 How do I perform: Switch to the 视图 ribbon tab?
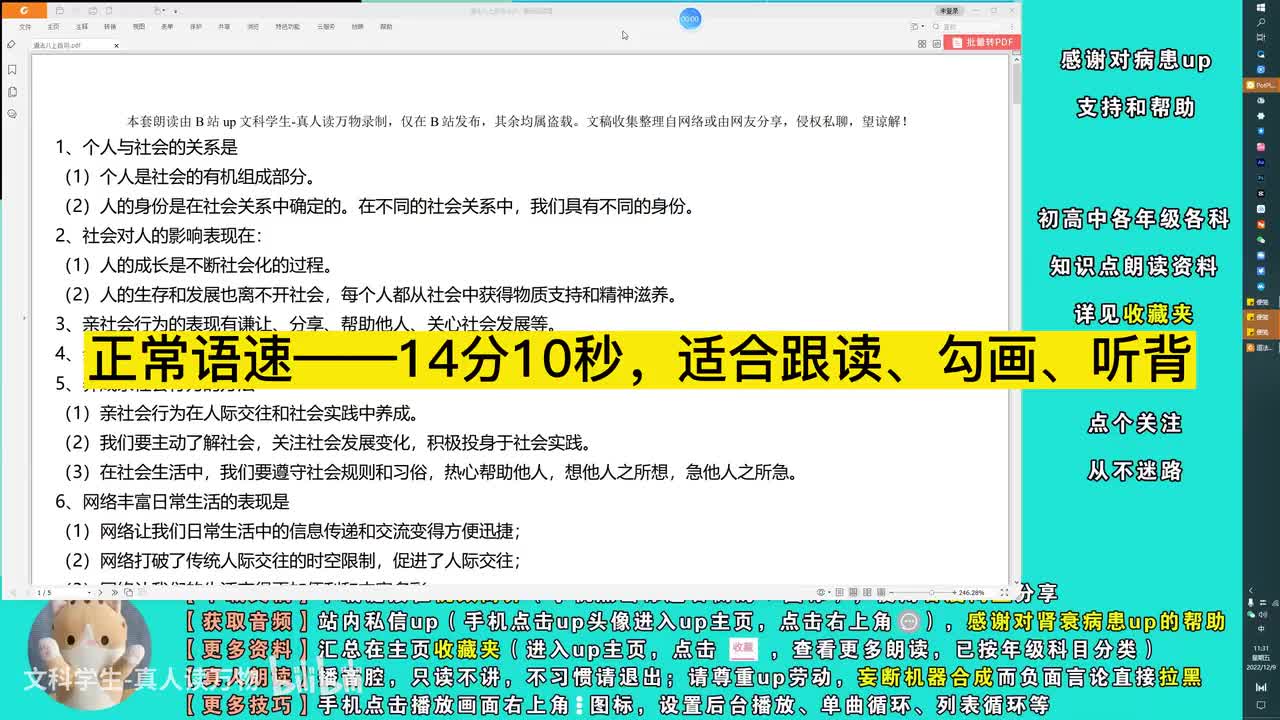point(139,27)
